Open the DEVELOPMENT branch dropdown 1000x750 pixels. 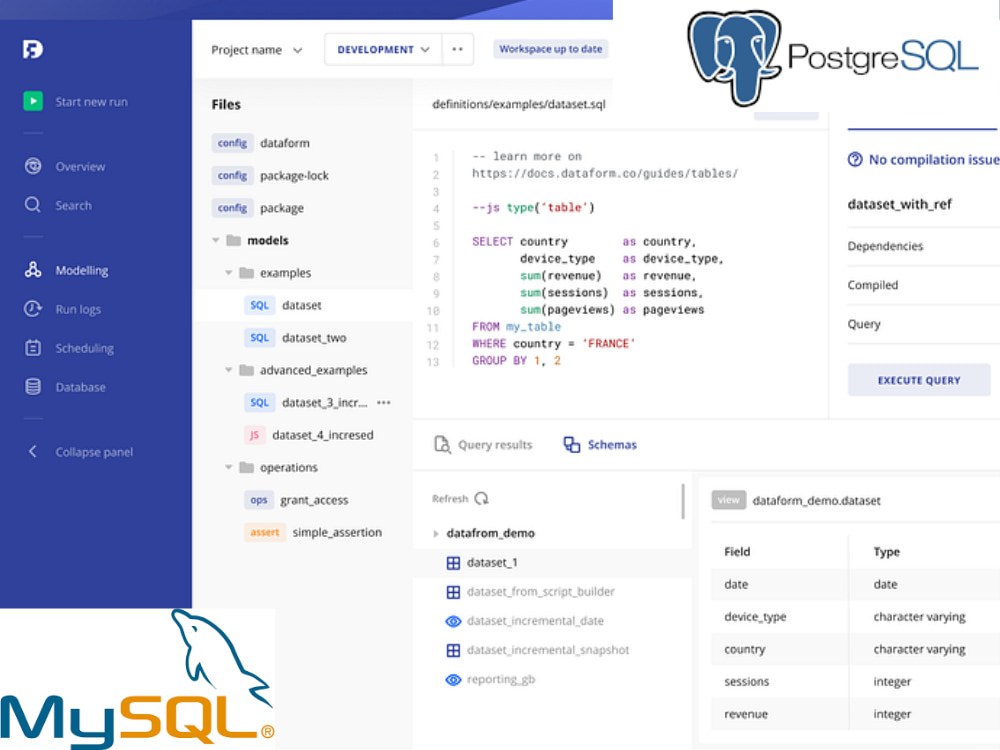(x=383, y=50)
